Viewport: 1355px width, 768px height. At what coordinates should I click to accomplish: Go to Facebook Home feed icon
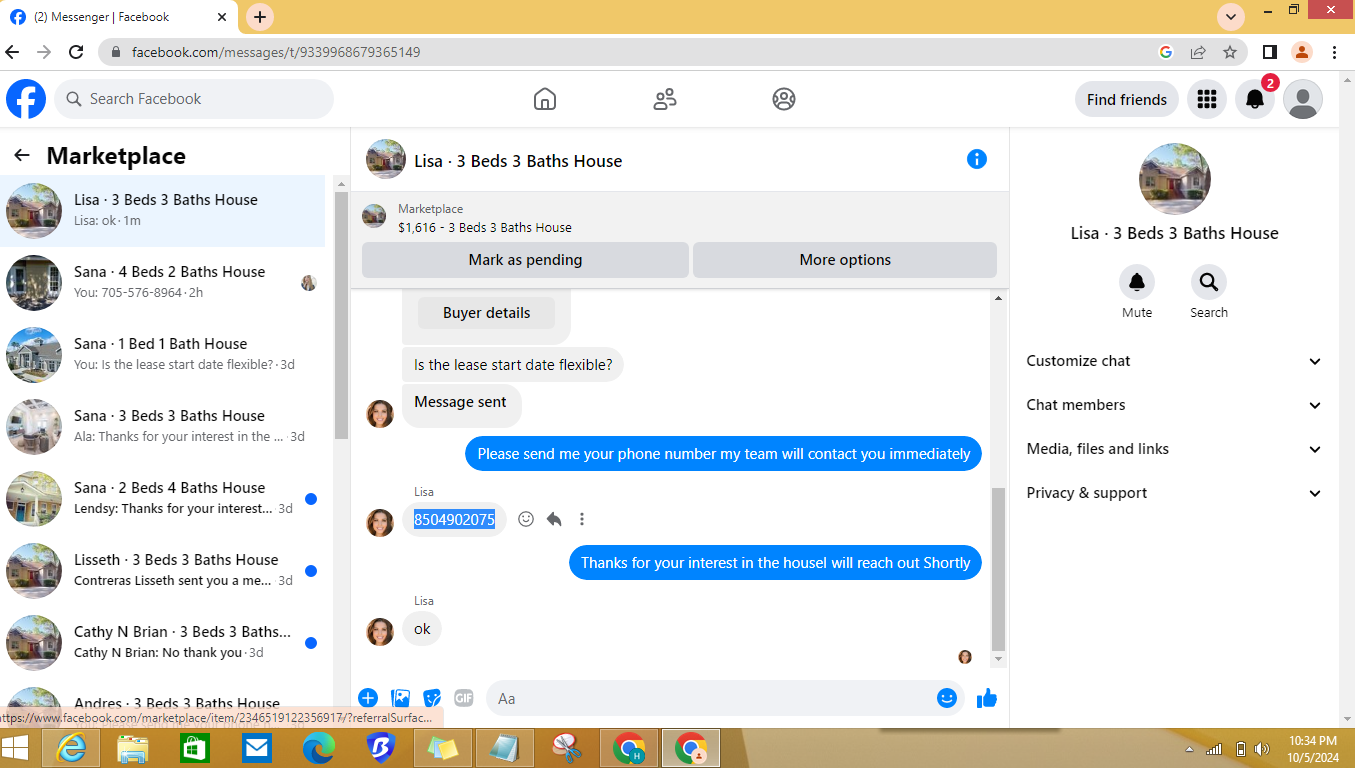[x=545, y=99]
